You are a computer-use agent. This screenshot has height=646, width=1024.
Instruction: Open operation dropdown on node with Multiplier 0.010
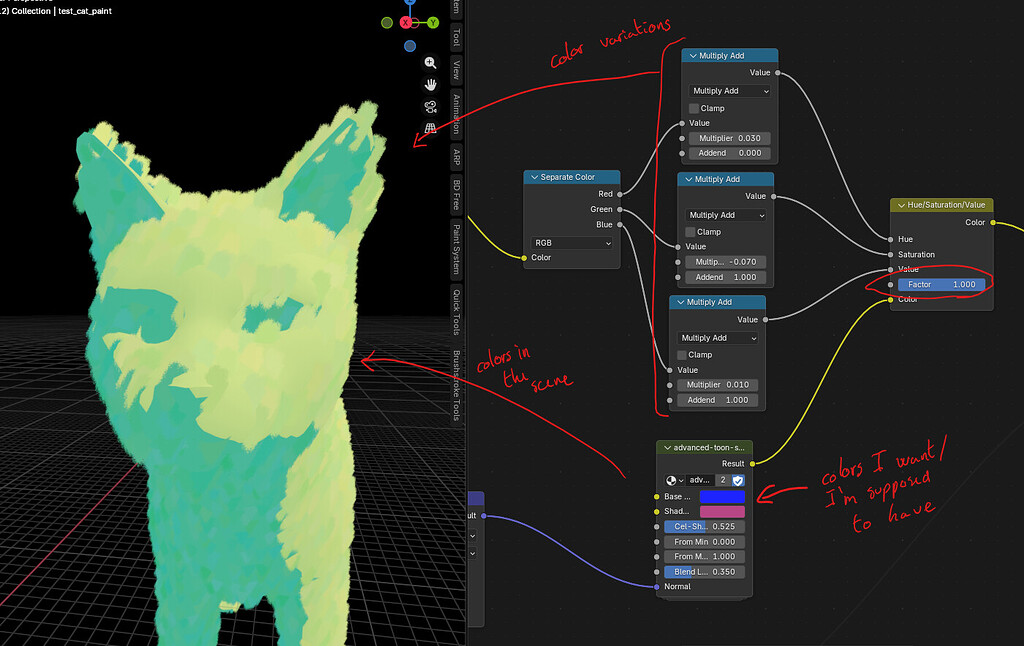(x=718, y=338)
